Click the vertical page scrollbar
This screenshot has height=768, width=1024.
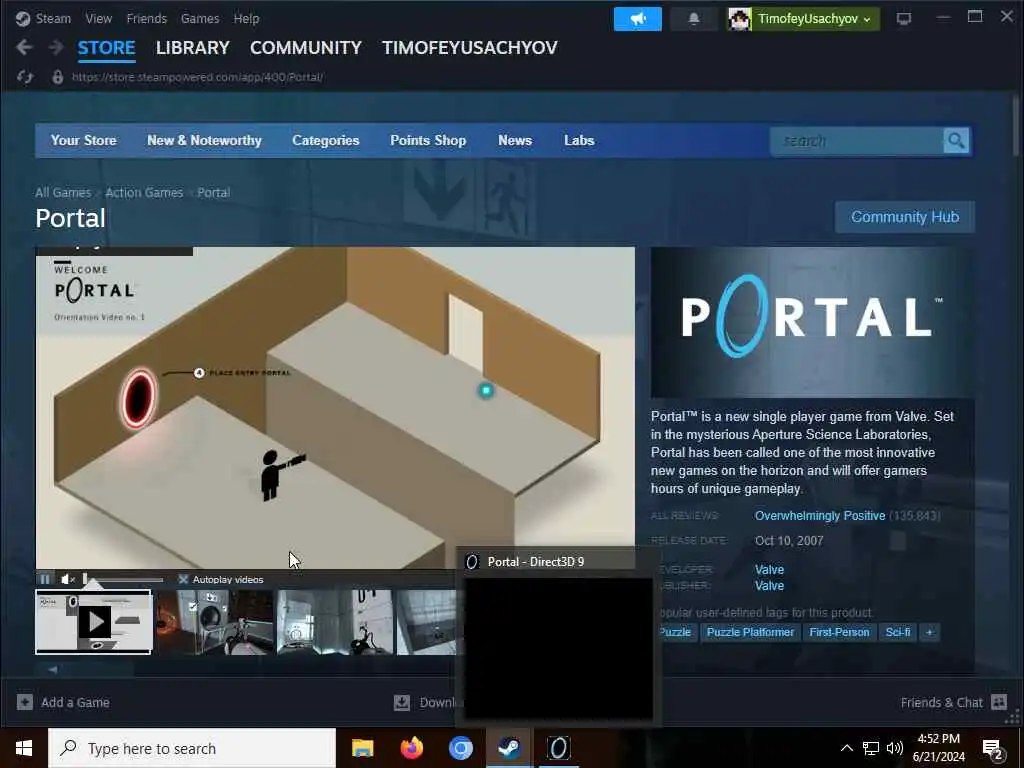coord(1016,126)
